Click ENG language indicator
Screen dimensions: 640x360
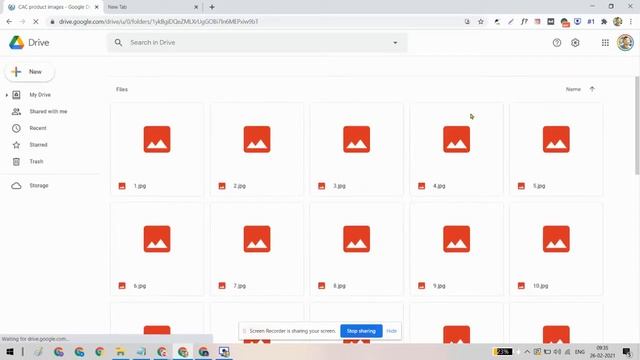pyautogui.click(x=580, y=352)
